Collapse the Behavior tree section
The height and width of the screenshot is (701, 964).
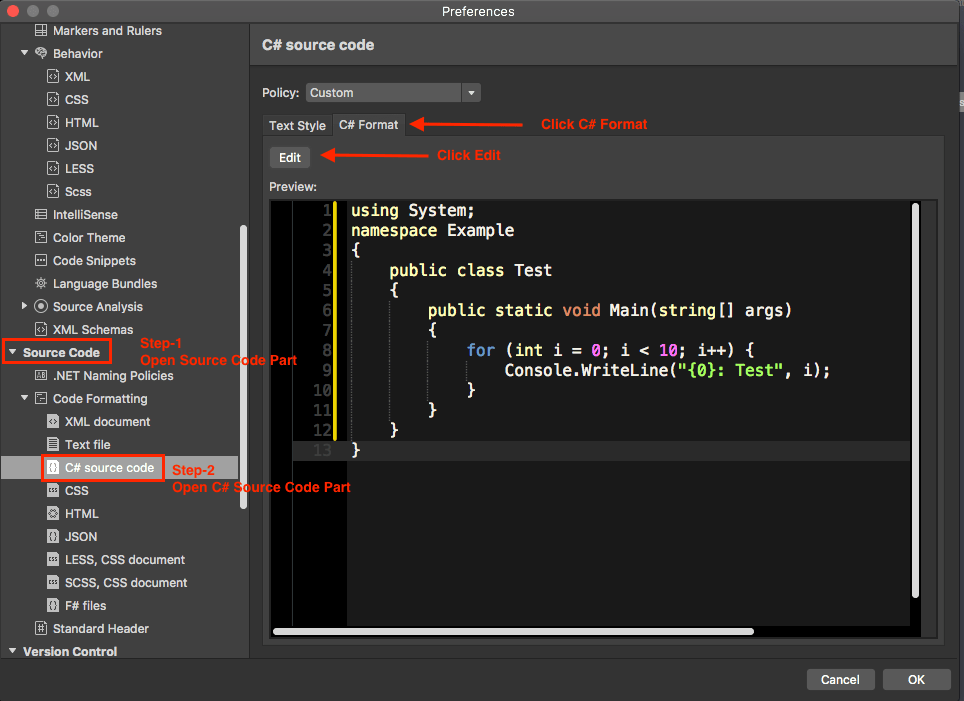pos(24,53)
